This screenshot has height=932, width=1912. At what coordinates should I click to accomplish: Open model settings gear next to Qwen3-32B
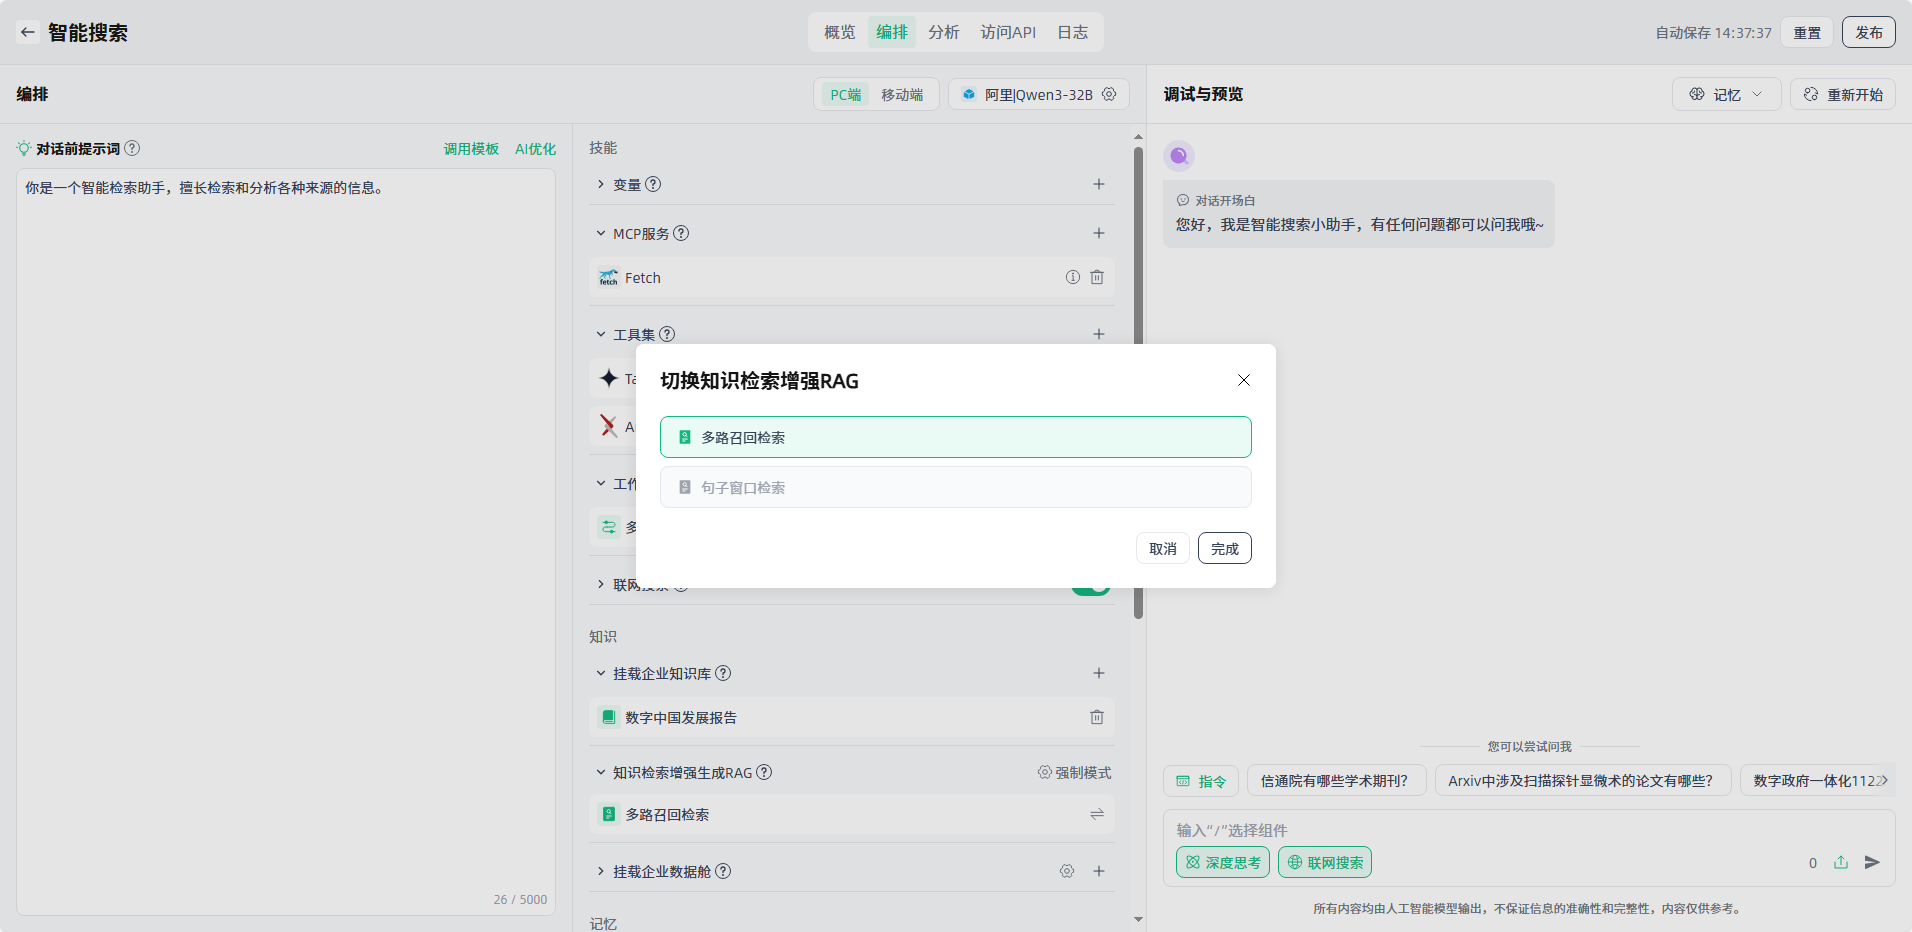coord(1109,94)
